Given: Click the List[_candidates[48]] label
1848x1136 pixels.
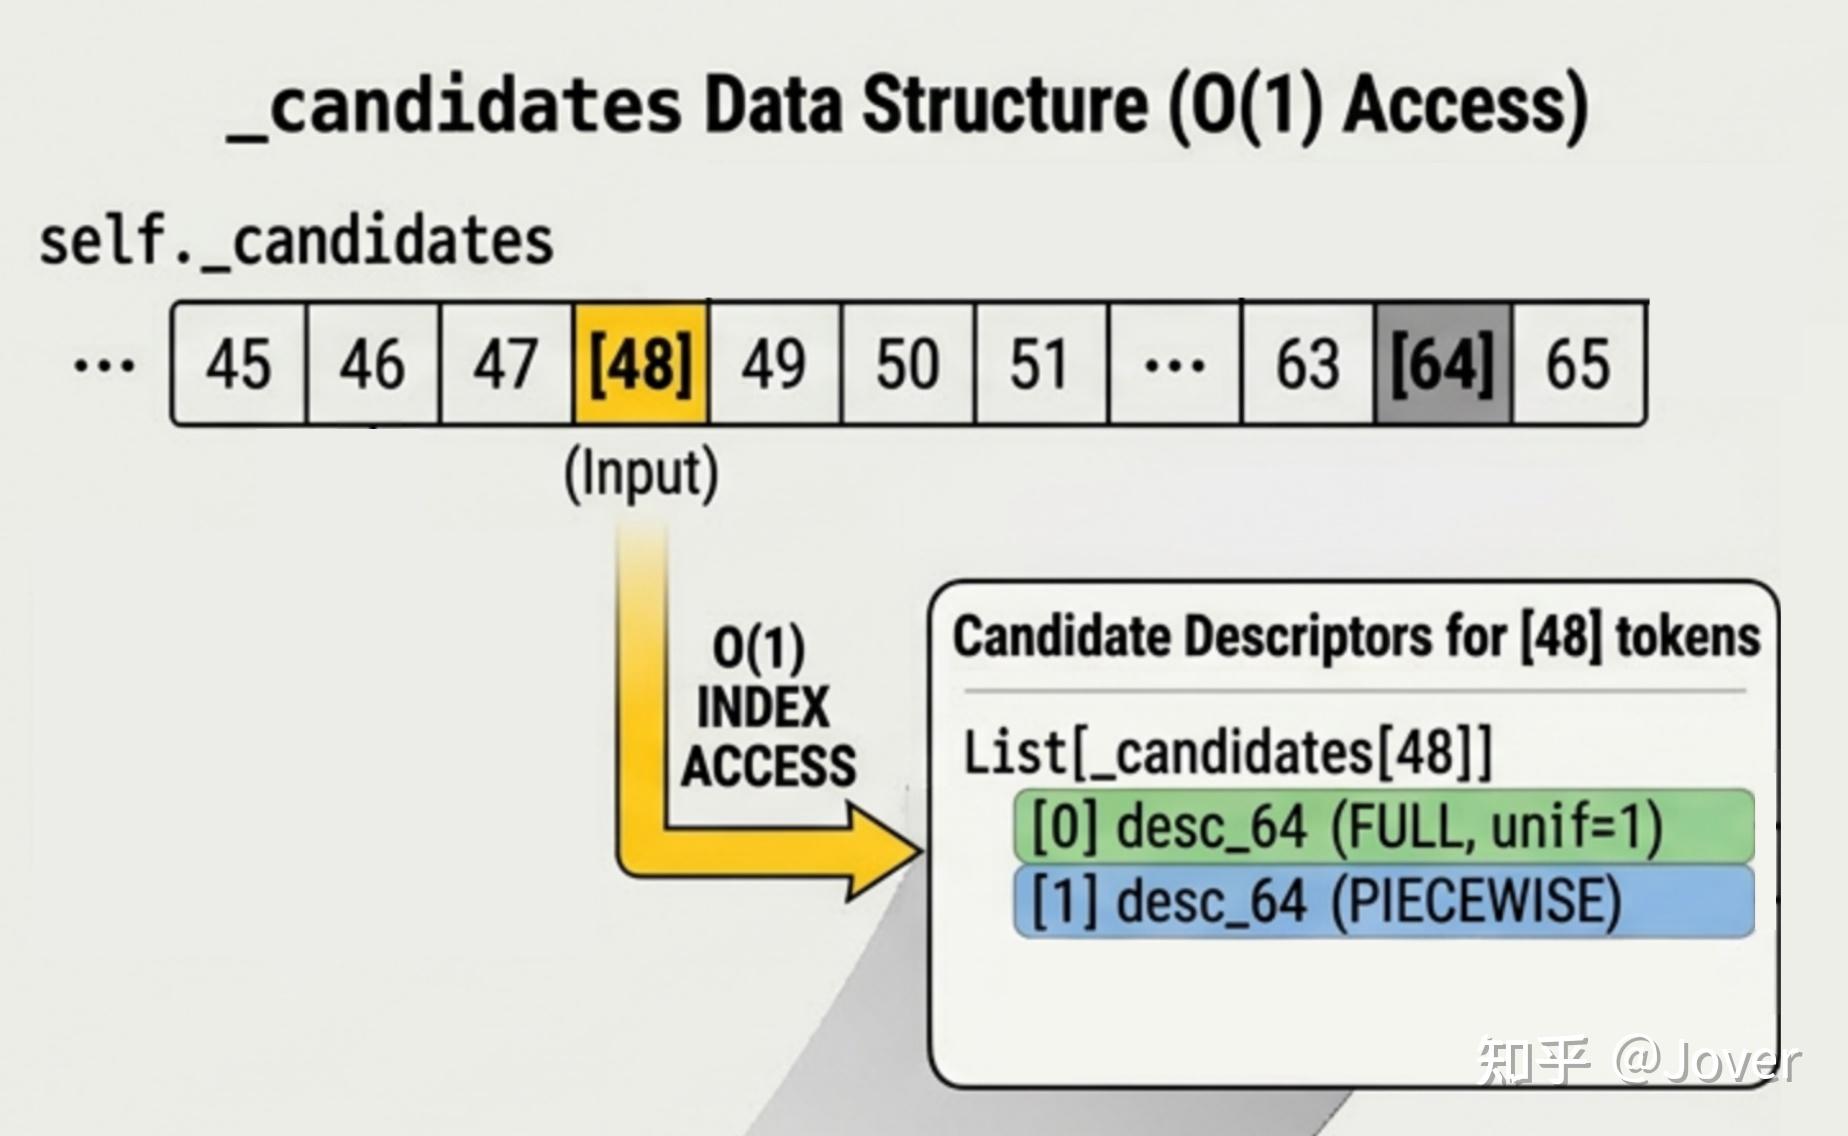Looking at the screenshot, I should (1228, 752).
